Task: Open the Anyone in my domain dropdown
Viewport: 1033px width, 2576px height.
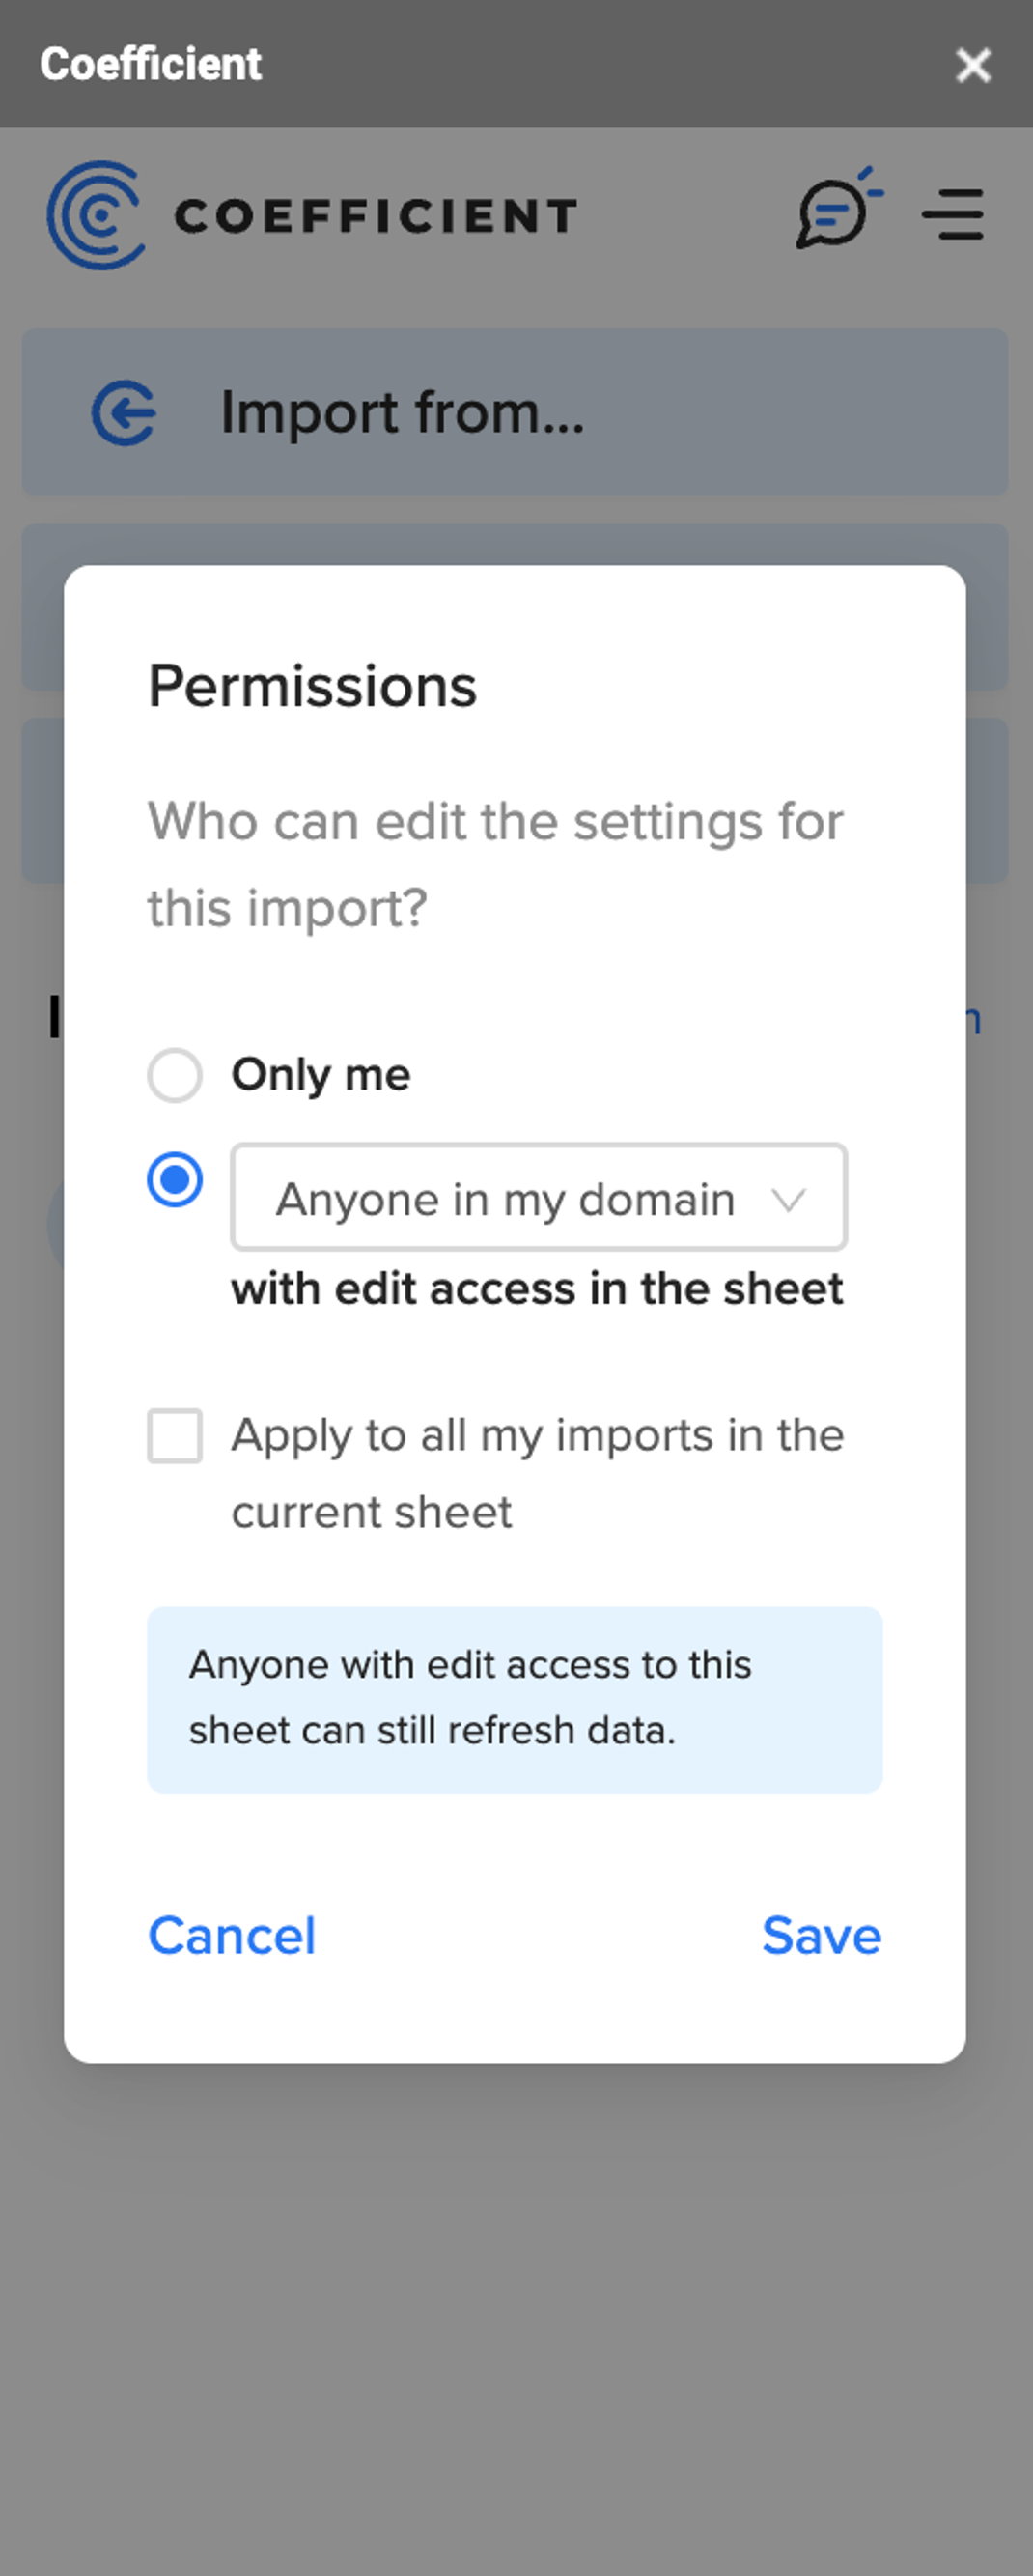Action: 539,1197
